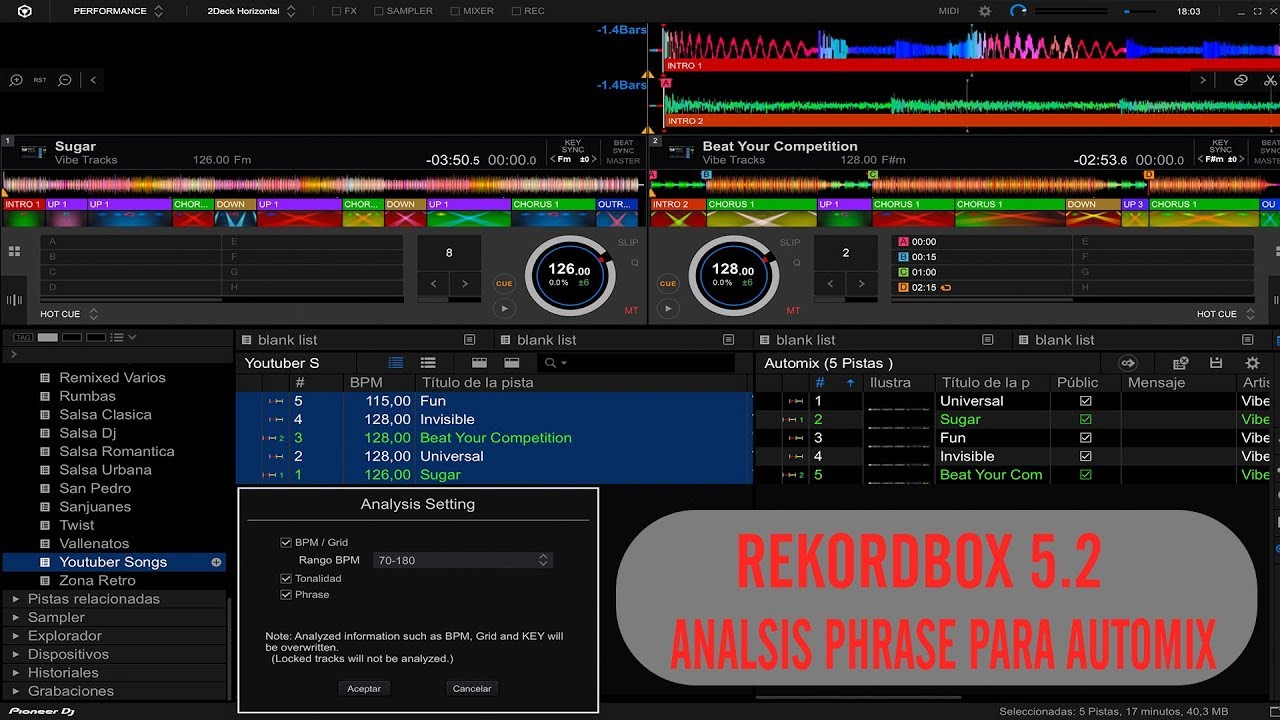1280x720 pixels.
Task: Add to Youtuber Songs with plus icon
Action: pyautogui.click(x=216, y=562)
